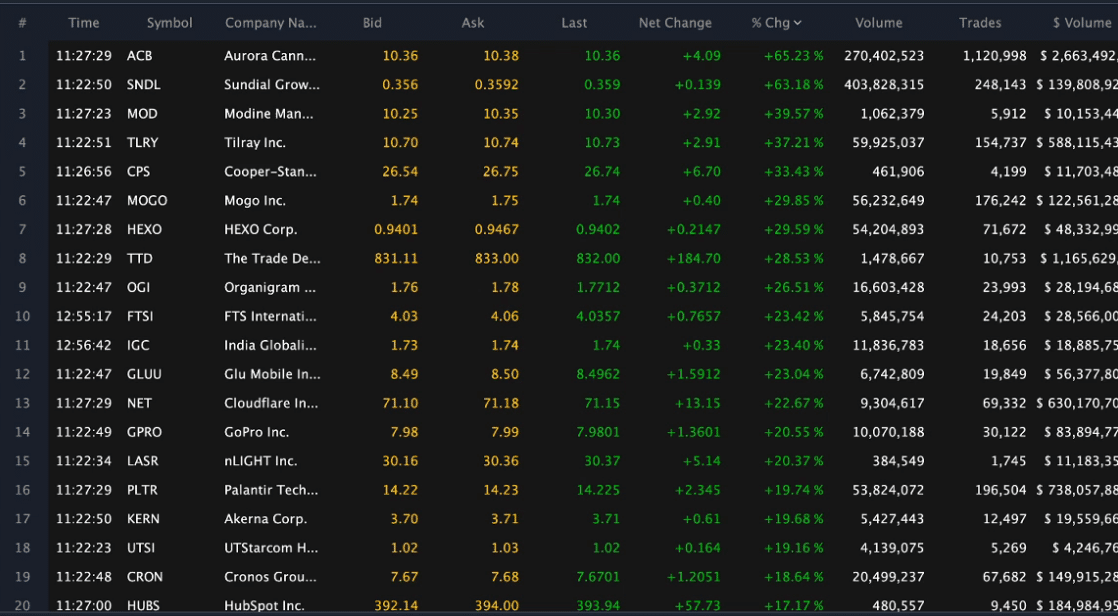Sort by the Trades column header
The image size is (1118, 616).
(980, 23)
